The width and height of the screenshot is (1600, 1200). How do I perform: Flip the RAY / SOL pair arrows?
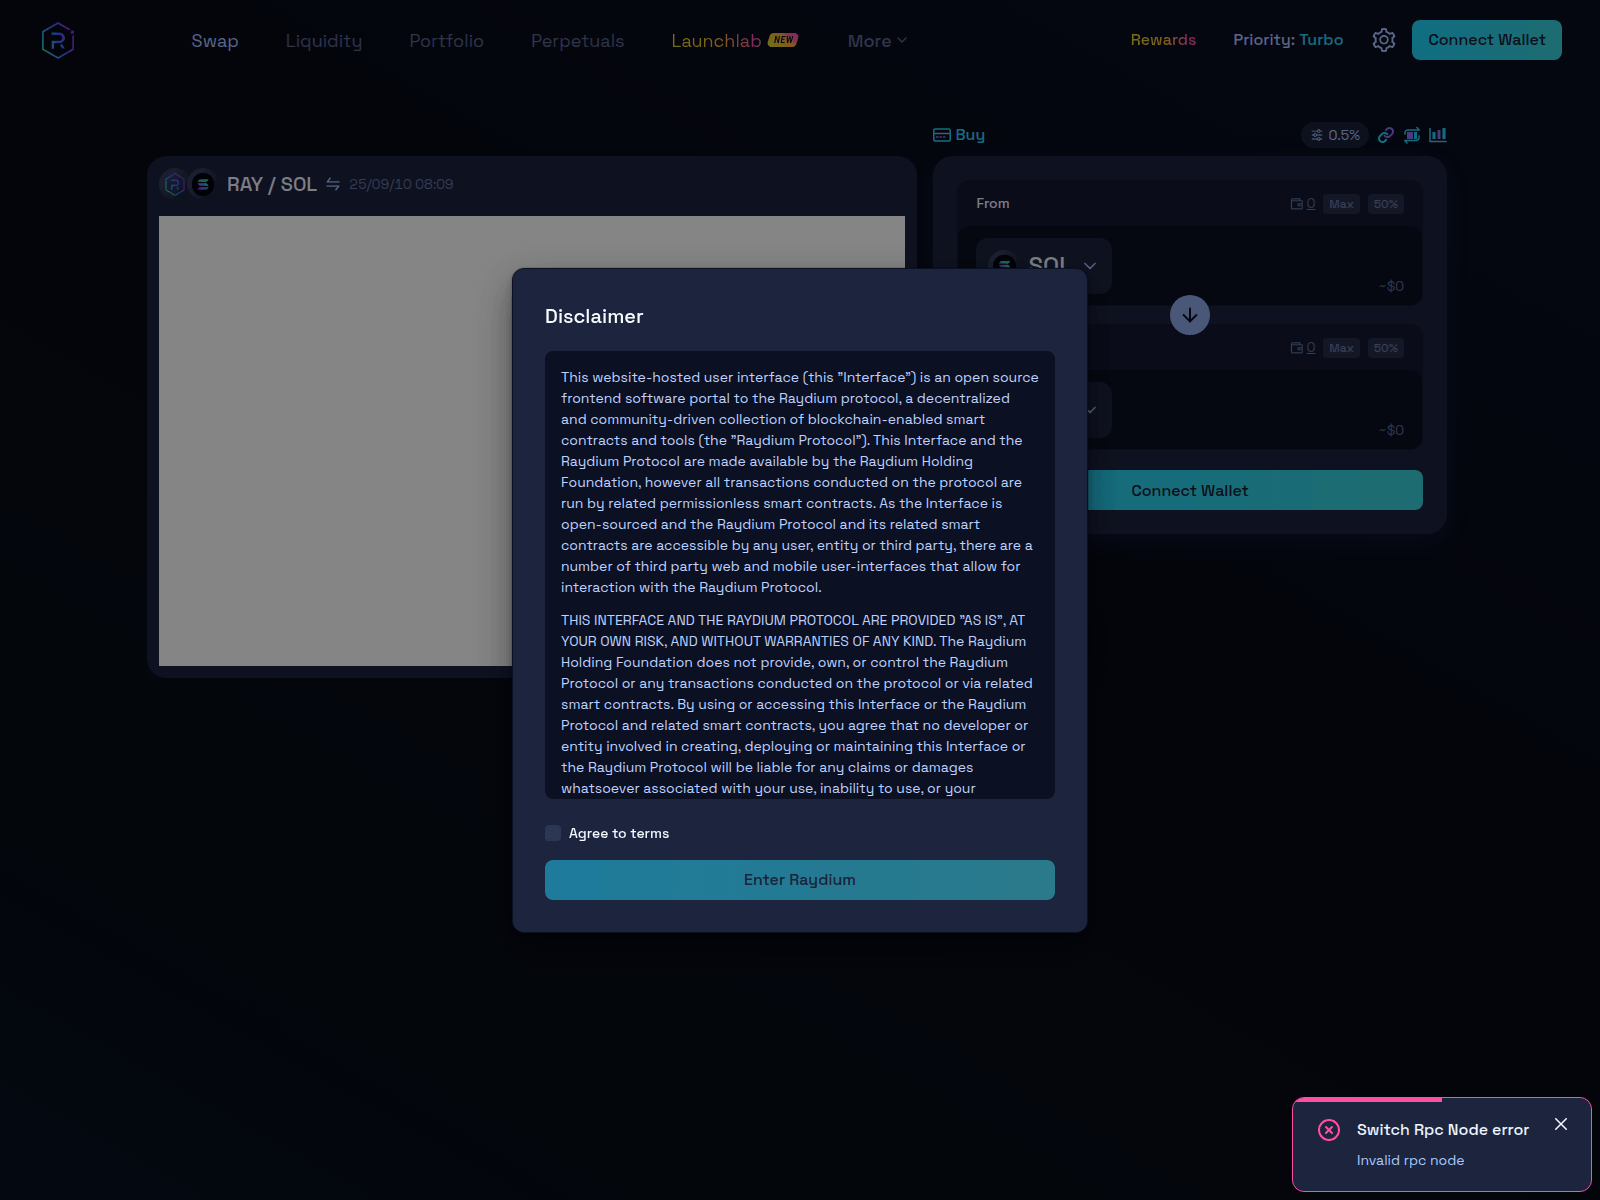(x=333, y=184)
